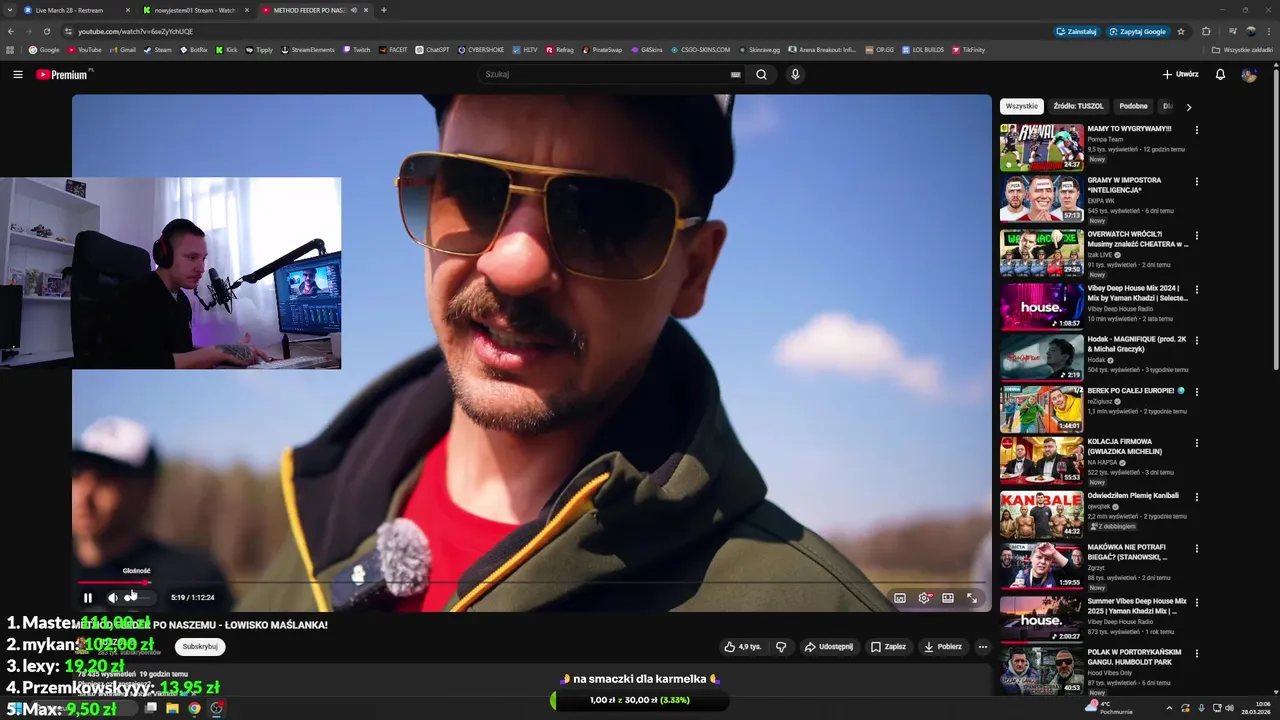Open options for MAMY TO WYGRYWAMY!!! video
The height and width of the screenshot is (720, 1280).
click(x=1196, y=130)
